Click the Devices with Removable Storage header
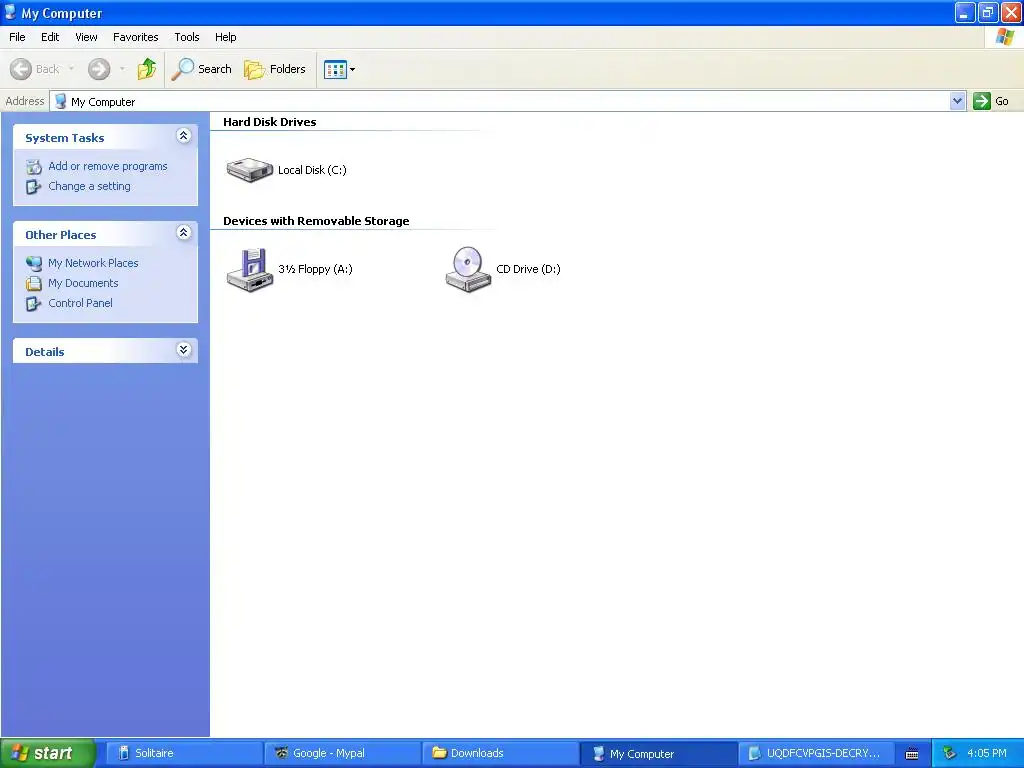Viewport: 1024px width, 768px height. pyautogui.click(x=316, y=221)
